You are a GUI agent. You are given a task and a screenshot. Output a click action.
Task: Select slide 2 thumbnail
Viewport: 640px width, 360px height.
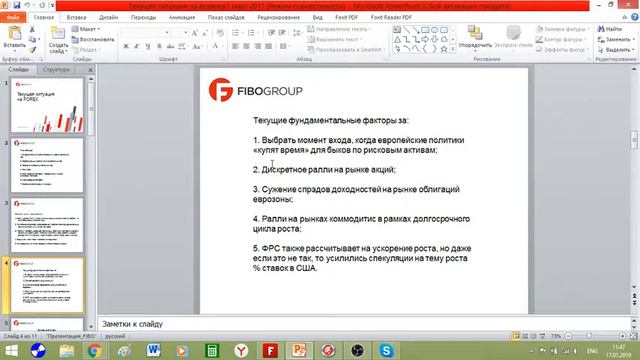point(47,165)
